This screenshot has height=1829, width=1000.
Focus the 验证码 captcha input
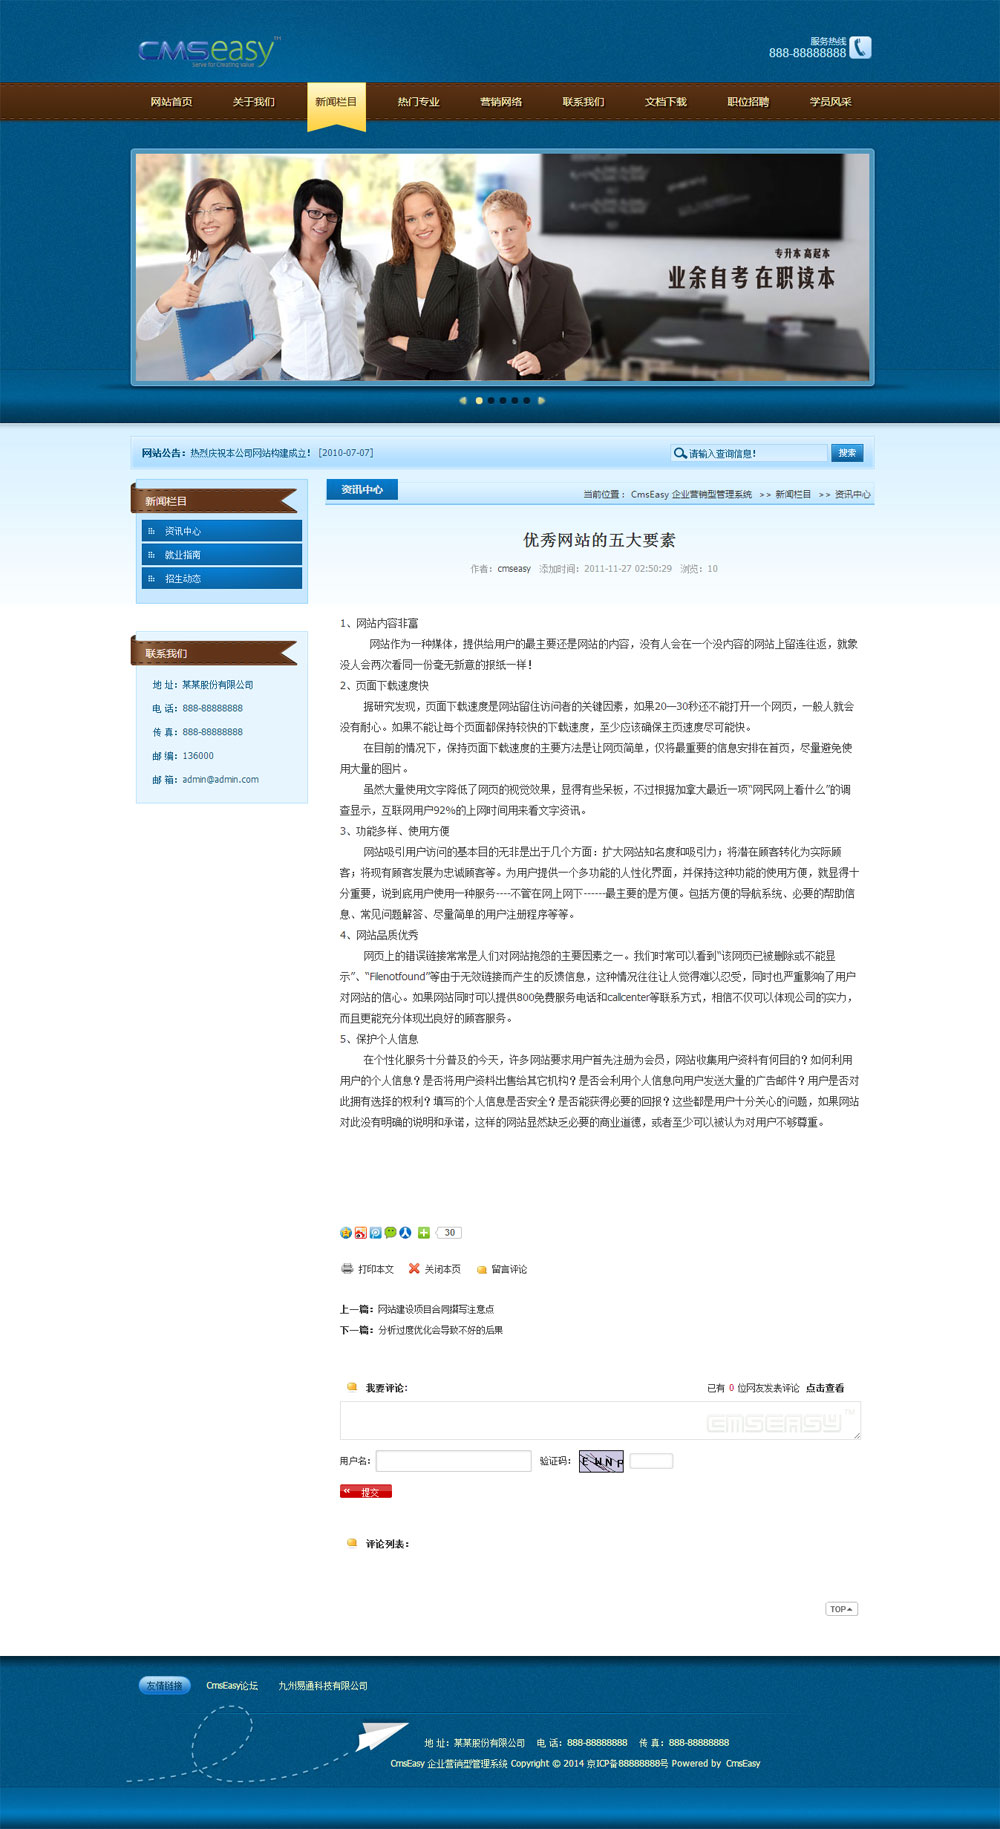[x=651, y=1461]
